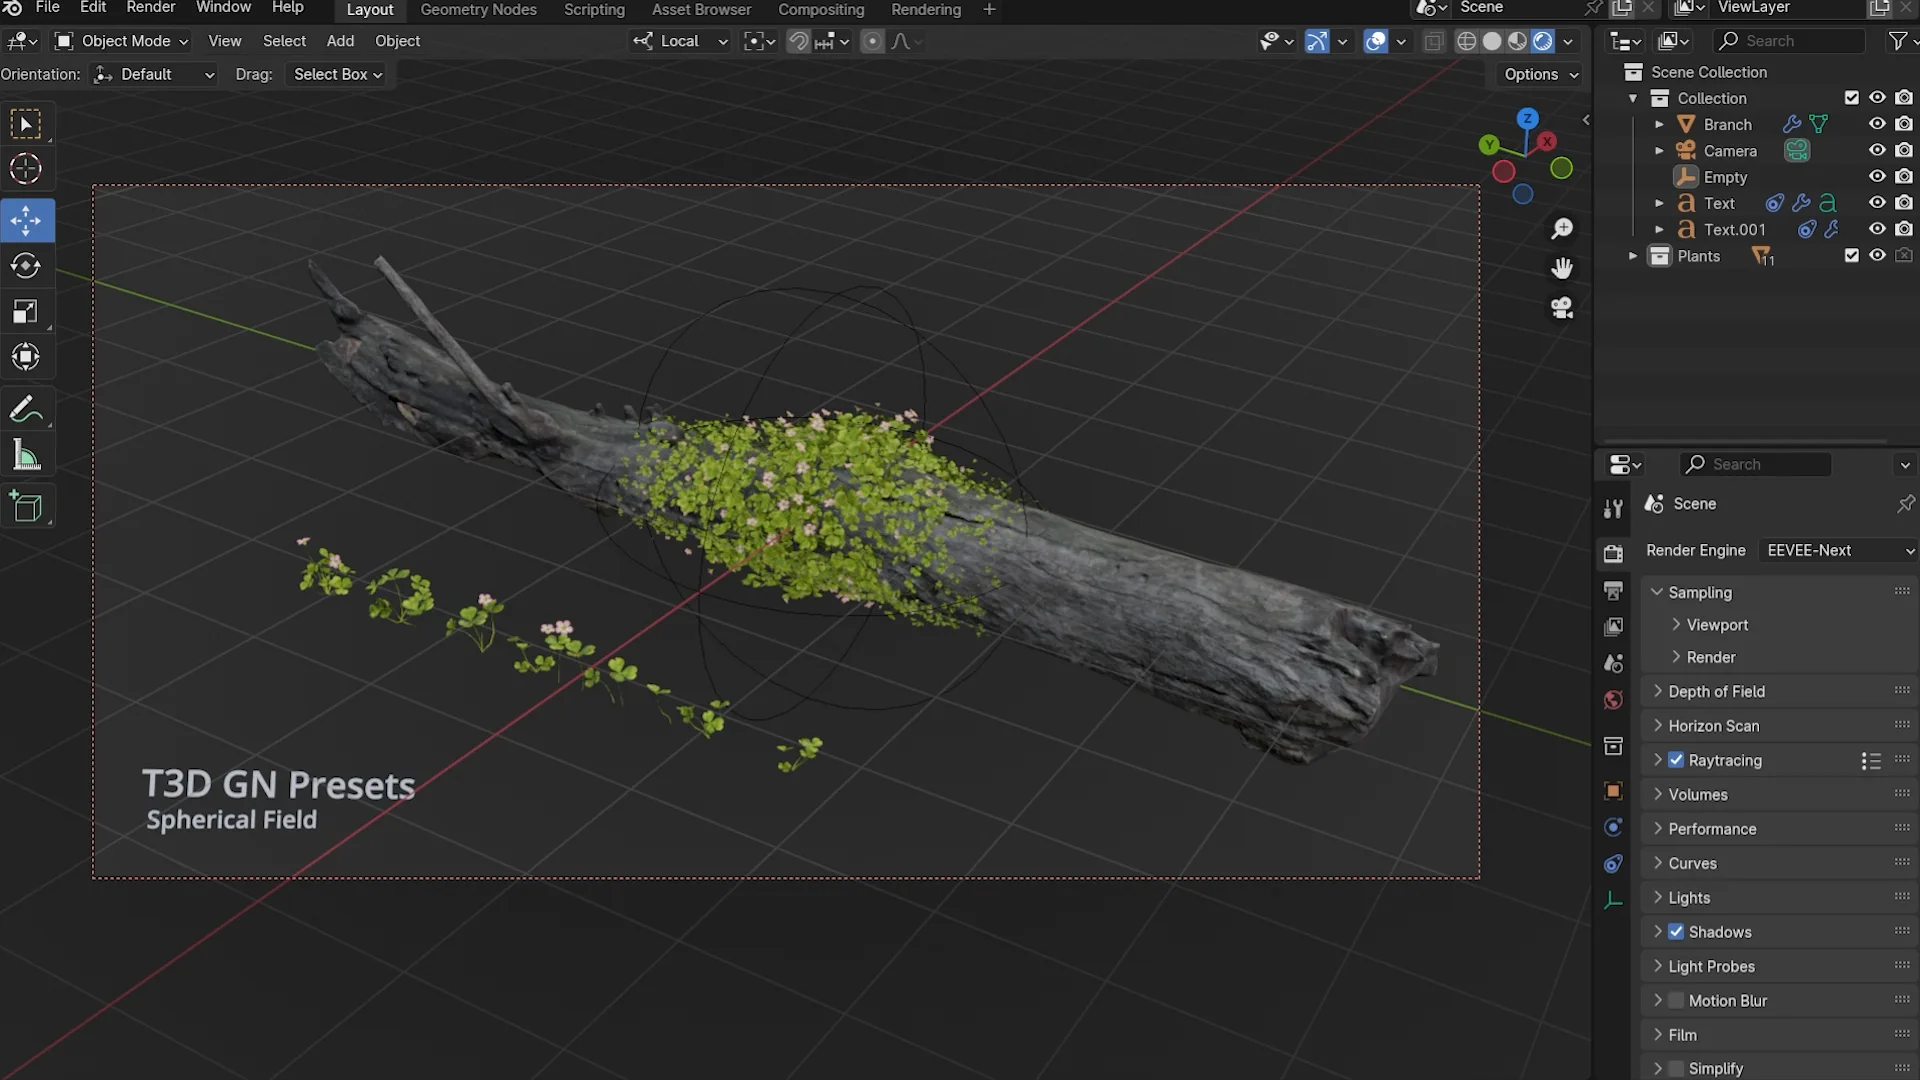Open the Physics properties tab
Viewport: 1920px width, 1080px height.
[x=1613, y=827]
